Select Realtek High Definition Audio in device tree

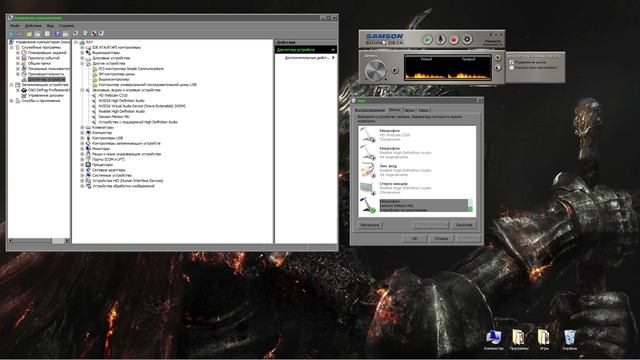click(122, 111)
